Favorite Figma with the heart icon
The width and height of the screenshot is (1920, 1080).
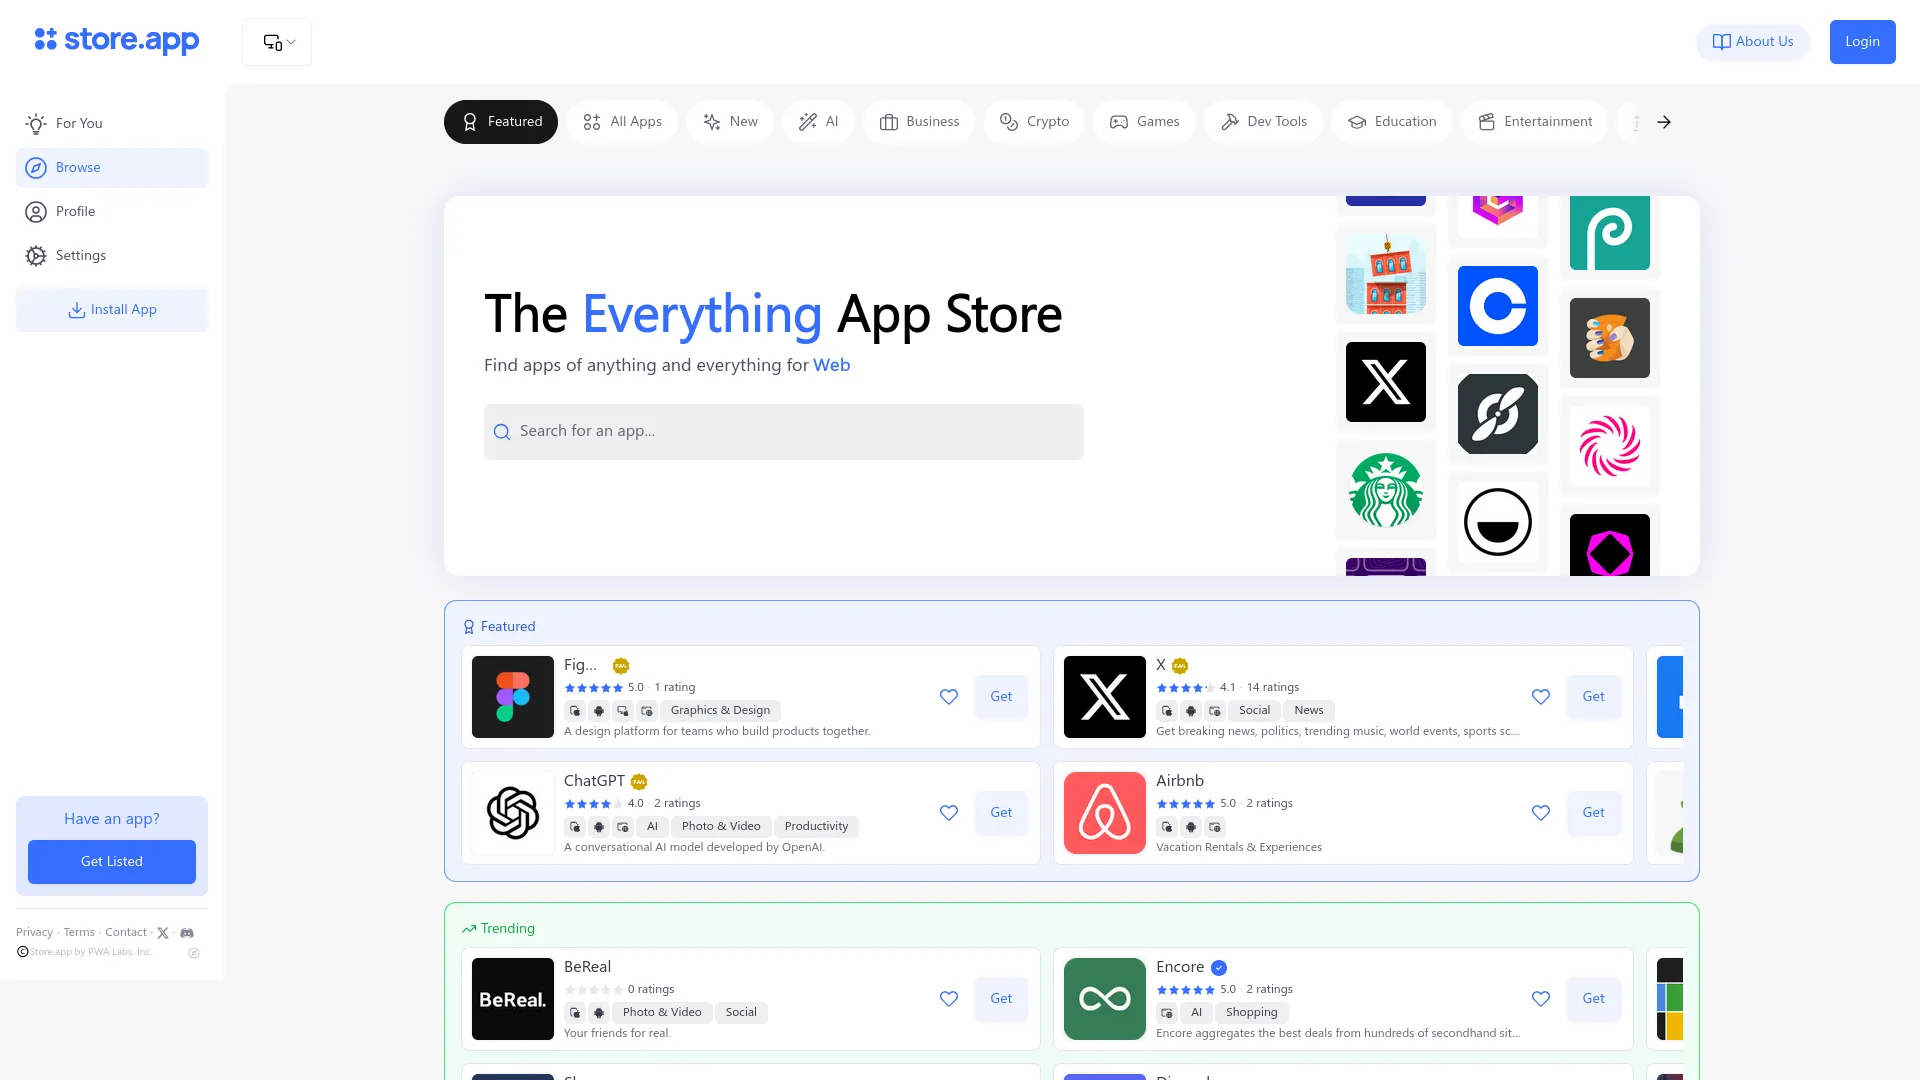(949, 697)
